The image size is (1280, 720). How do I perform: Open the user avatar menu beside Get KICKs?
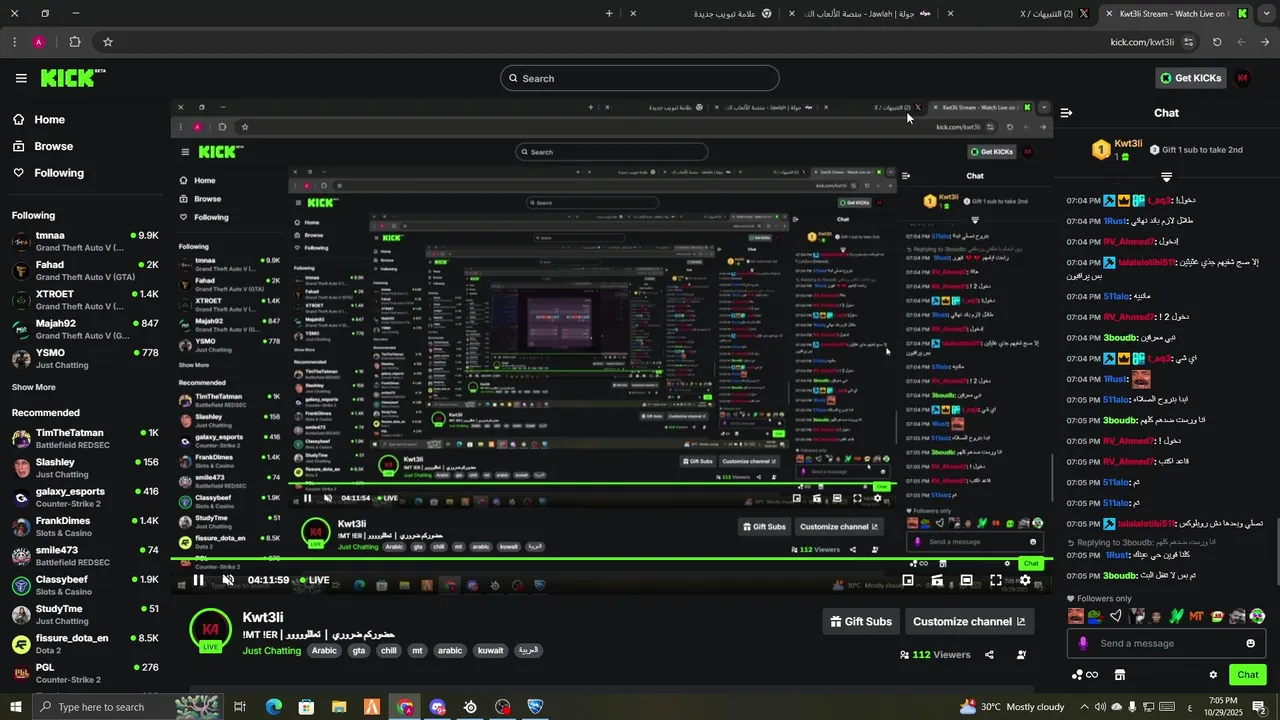coord(1243,78)
